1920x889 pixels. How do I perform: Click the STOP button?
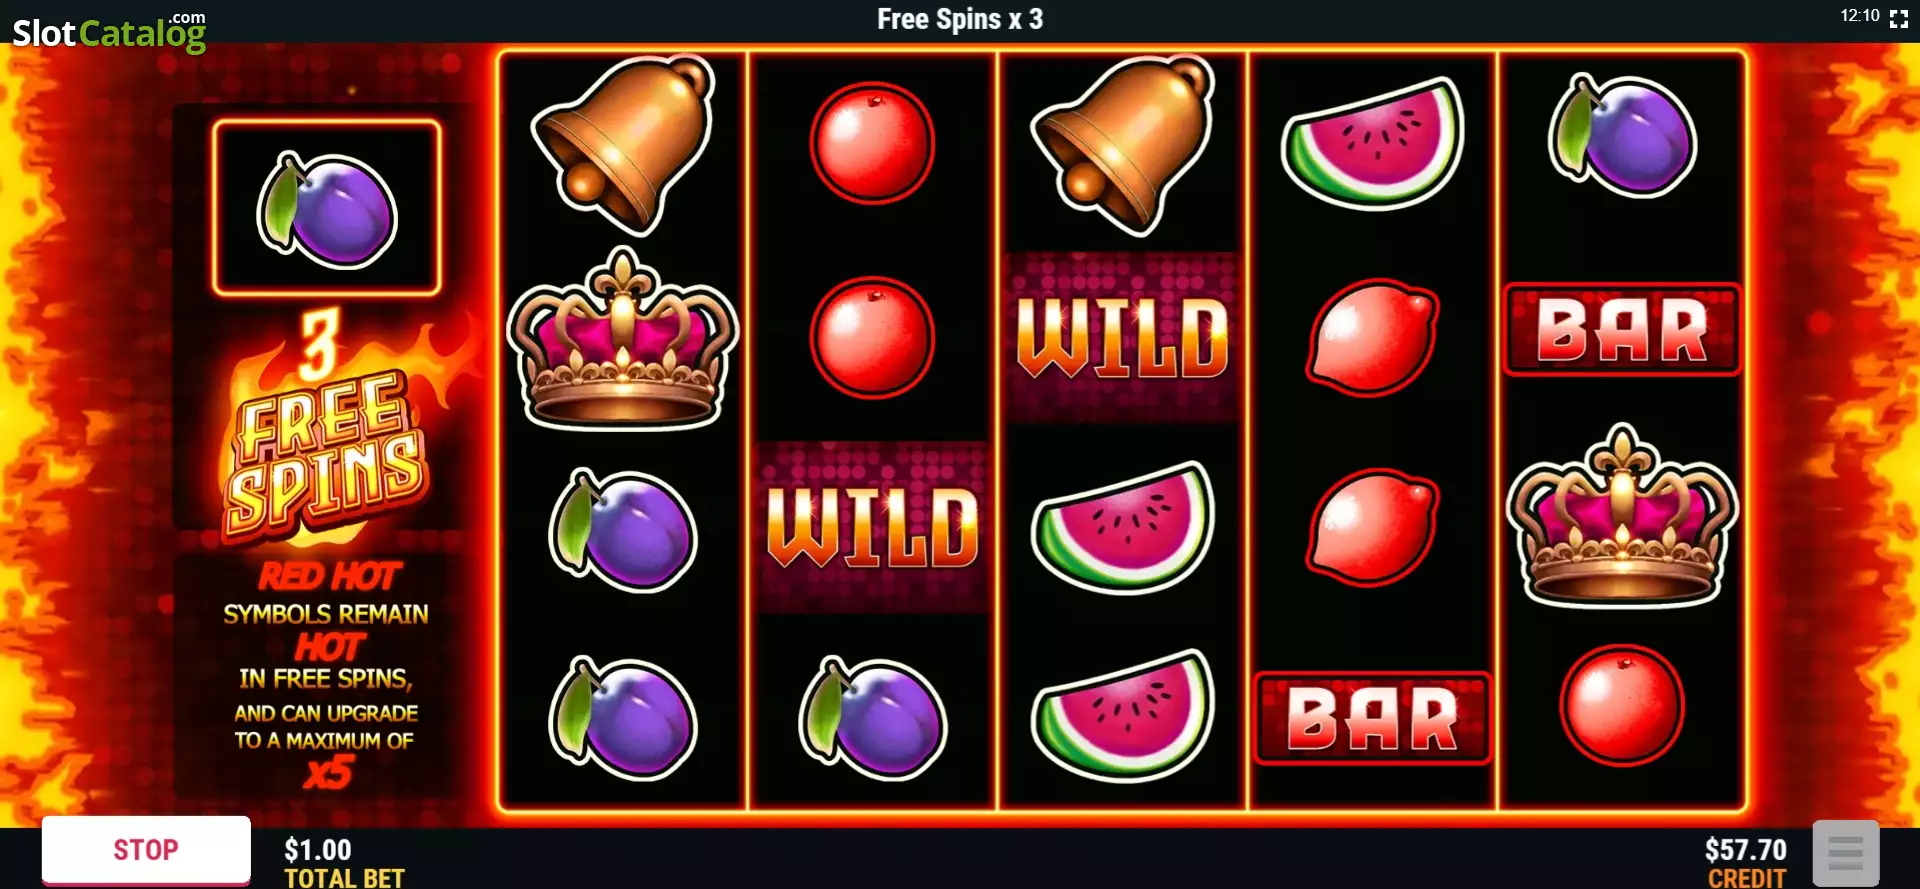click(x=146, y=850)
